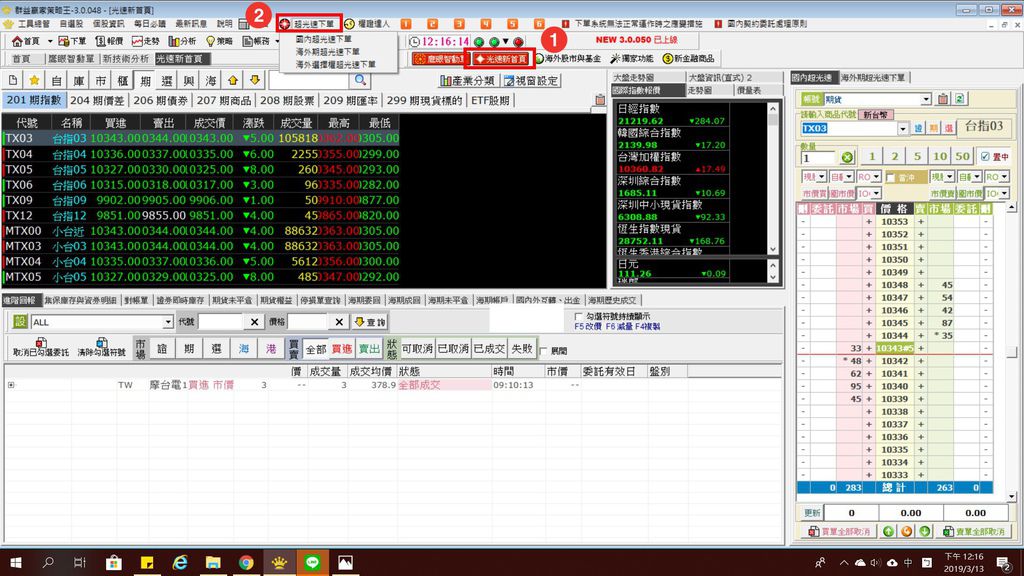Toggle the 置中 center checkbox

tap(985, 157)
